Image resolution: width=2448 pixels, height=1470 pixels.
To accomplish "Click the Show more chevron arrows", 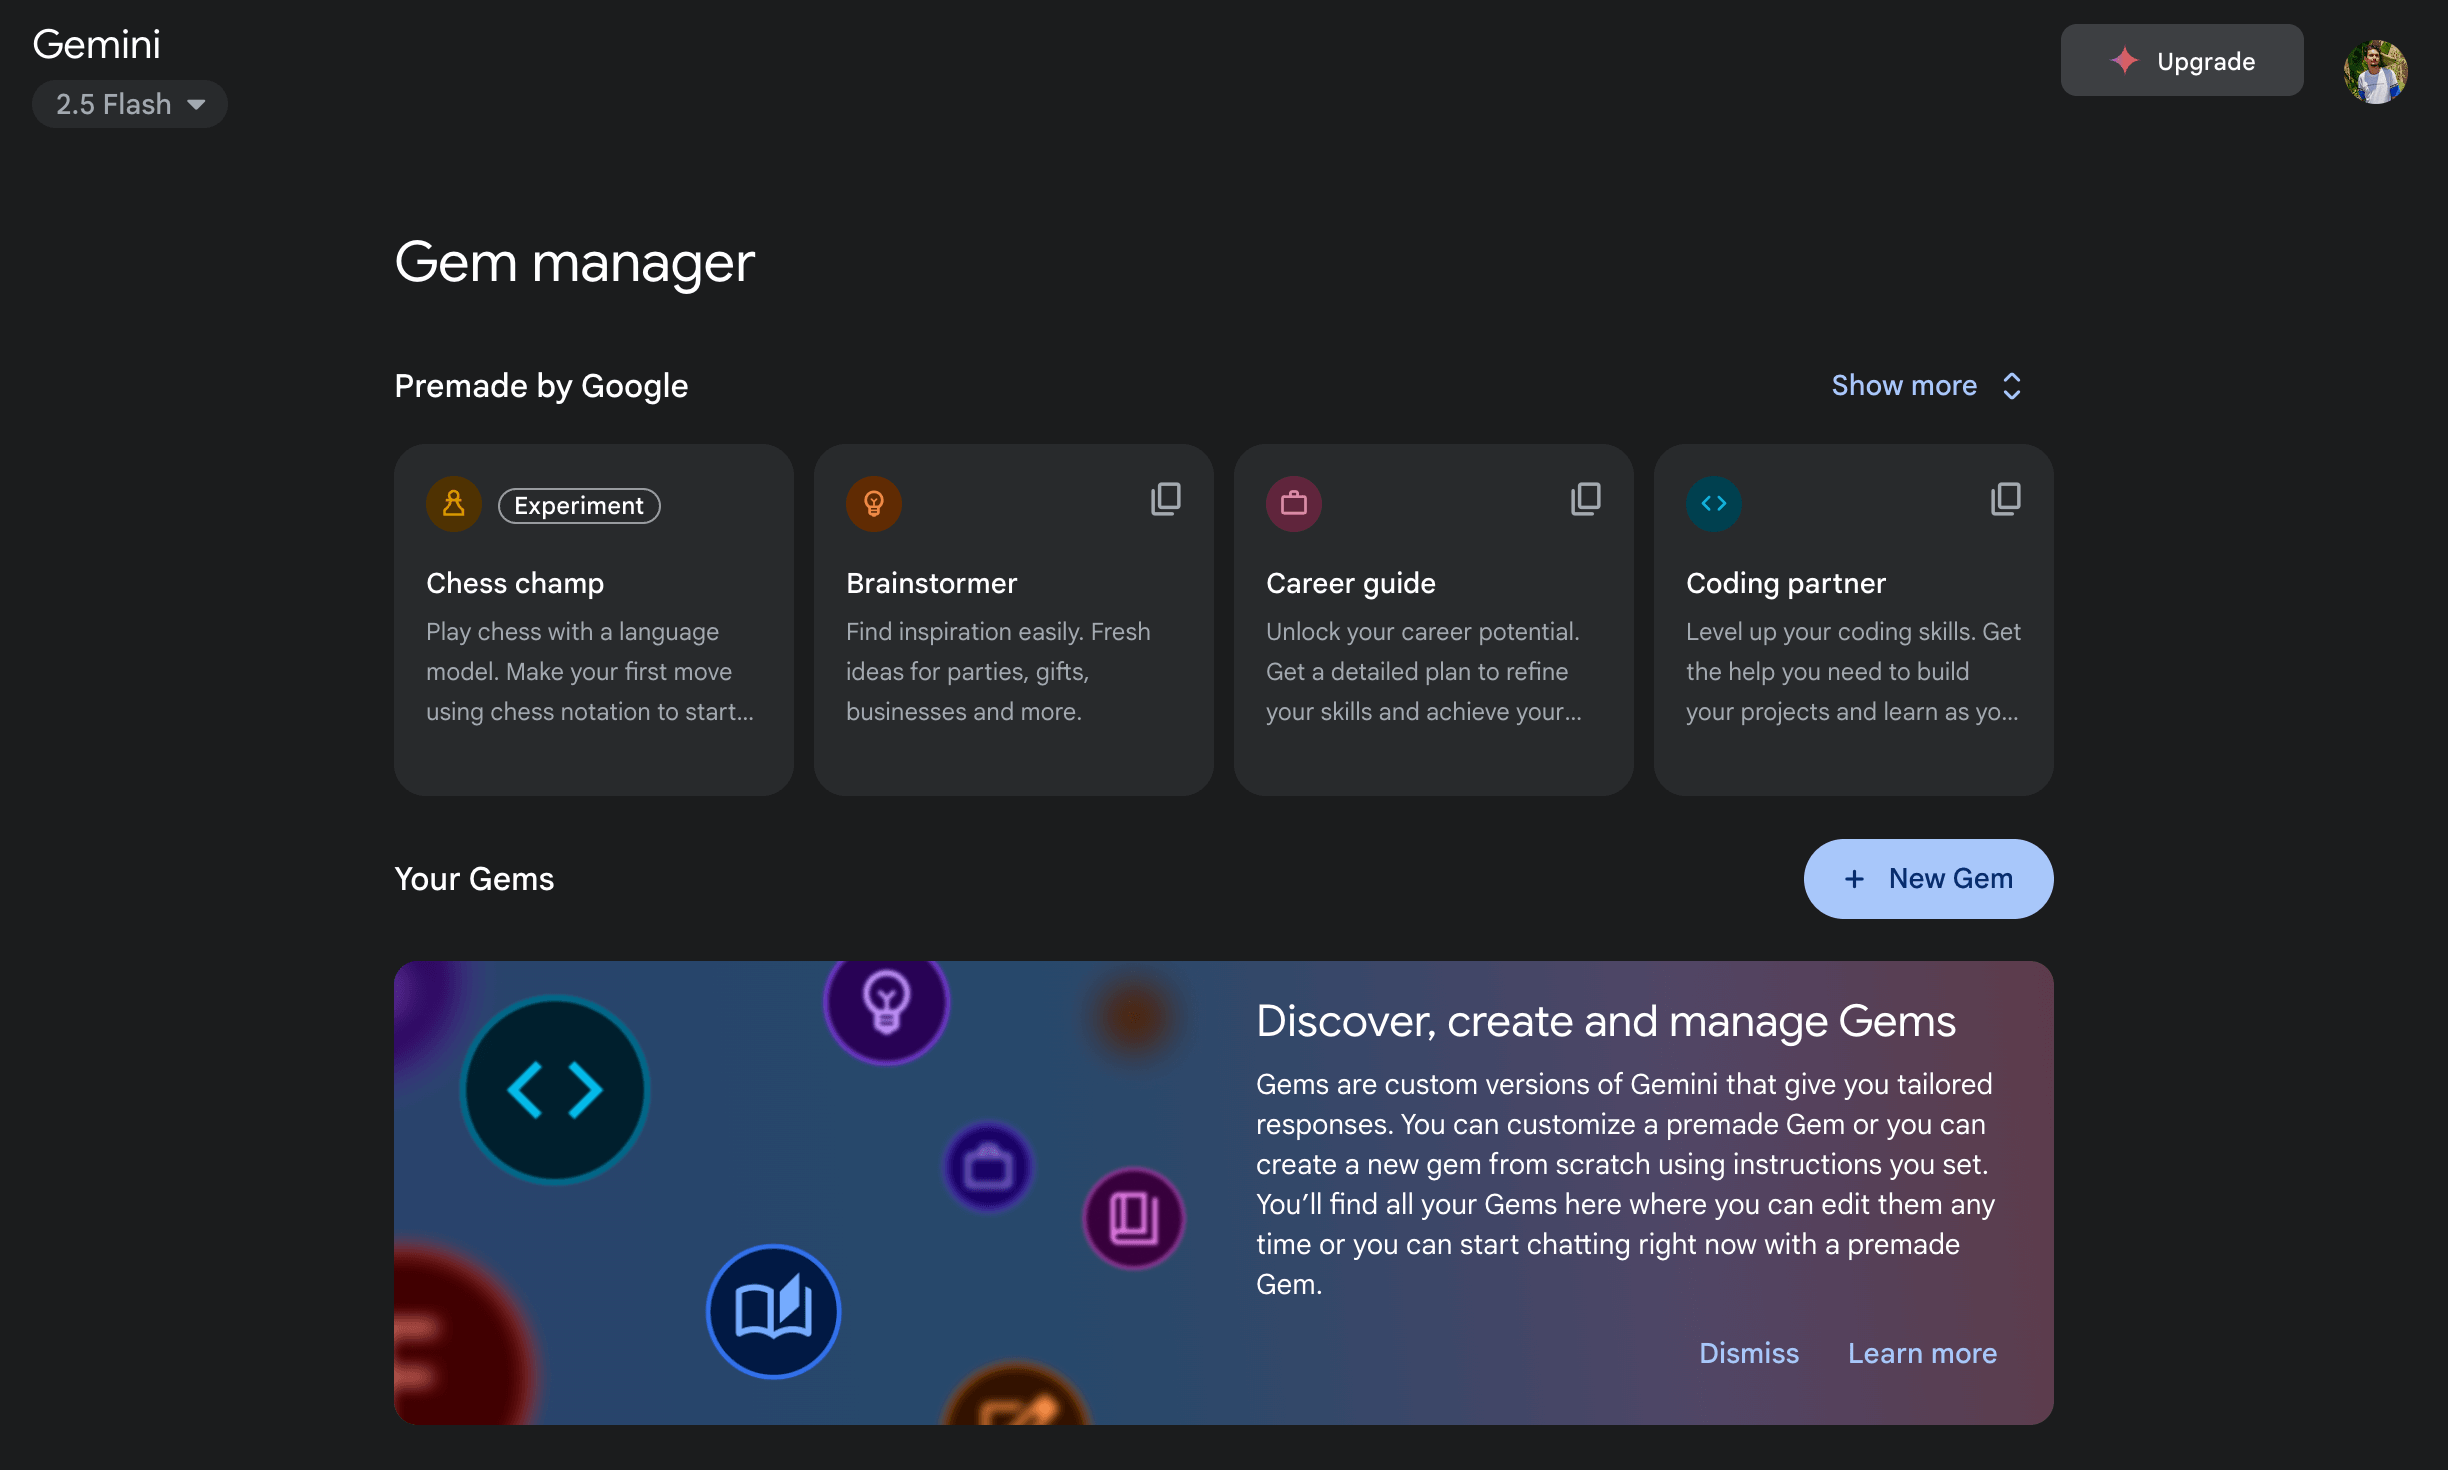I will tap(2012, 386).
